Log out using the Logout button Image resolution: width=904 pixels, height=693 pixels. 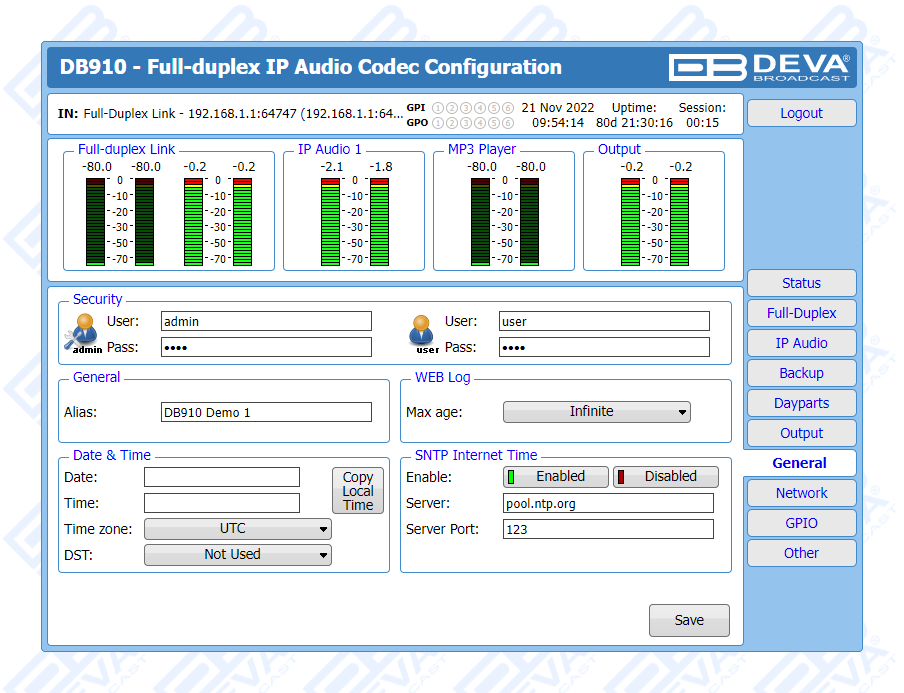coord(801,113)
